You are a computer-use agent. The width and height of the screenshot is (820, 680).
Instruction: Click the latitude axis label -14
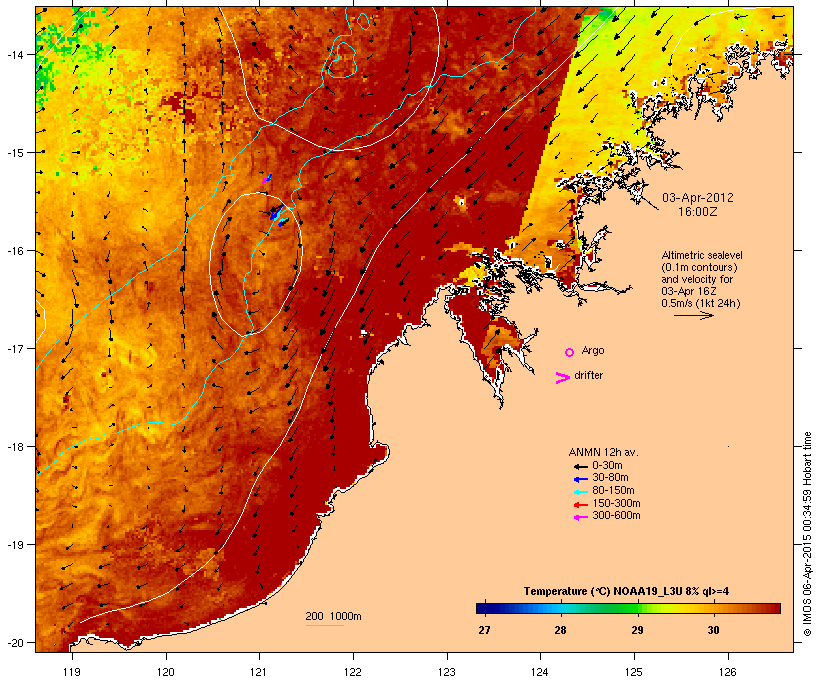click(14, 55)
